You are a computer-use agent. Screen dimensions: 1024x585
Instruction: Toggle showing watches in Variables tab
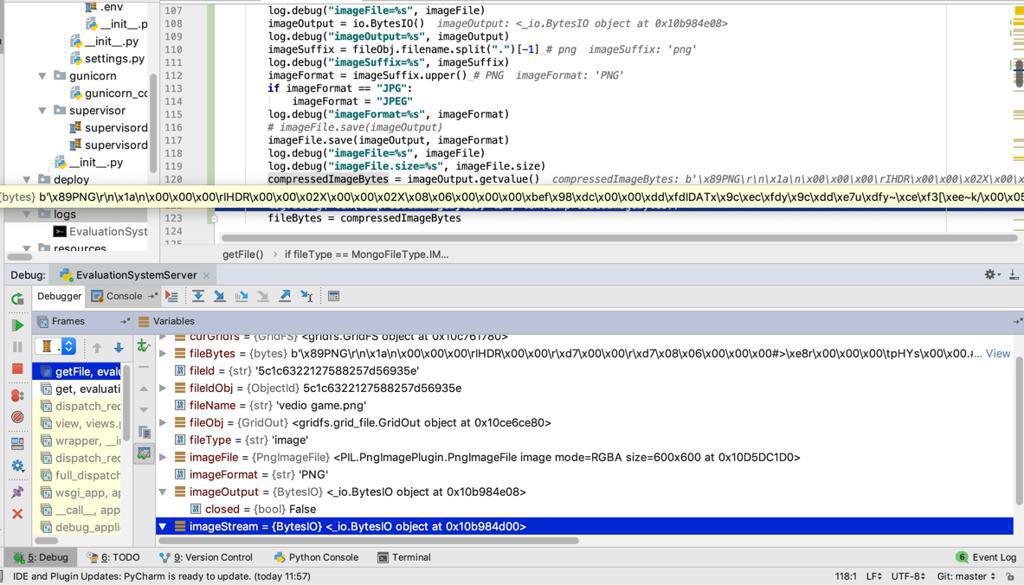click(144, 453)
